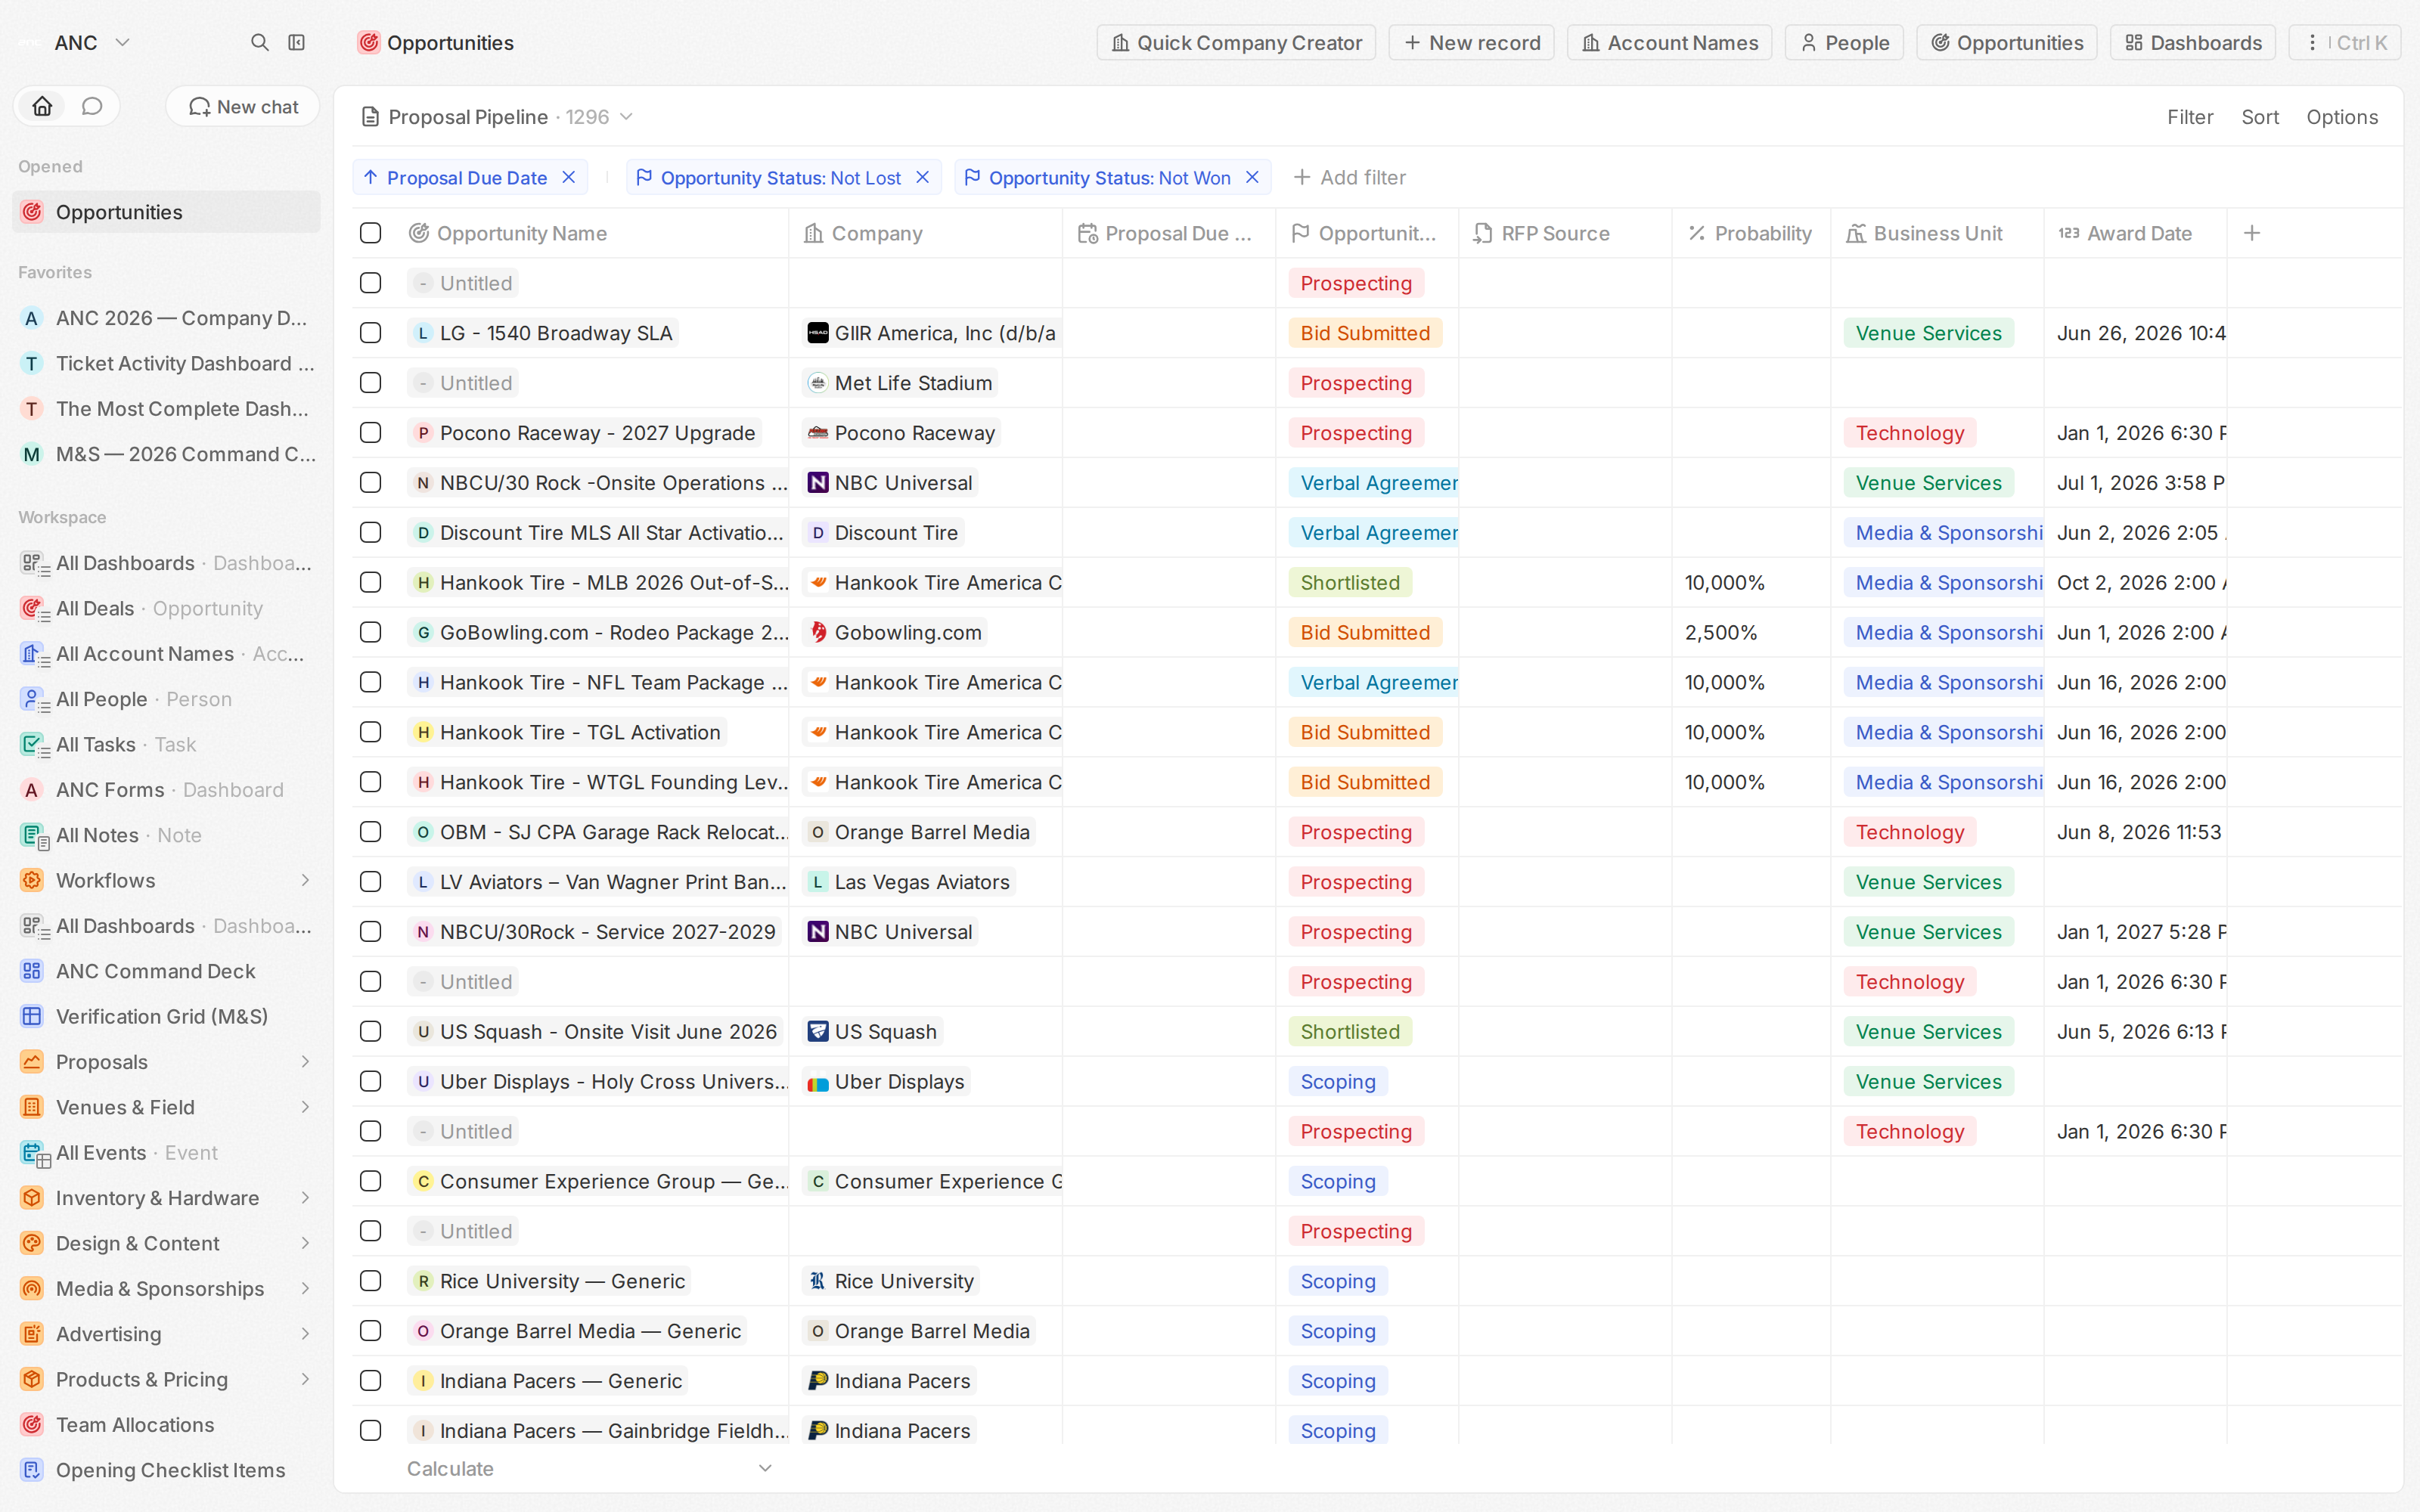The width and height of the screenshot is (2420, 1512).
Task: Expand Venues & Field section
Action: click(x=305, y=1107)
